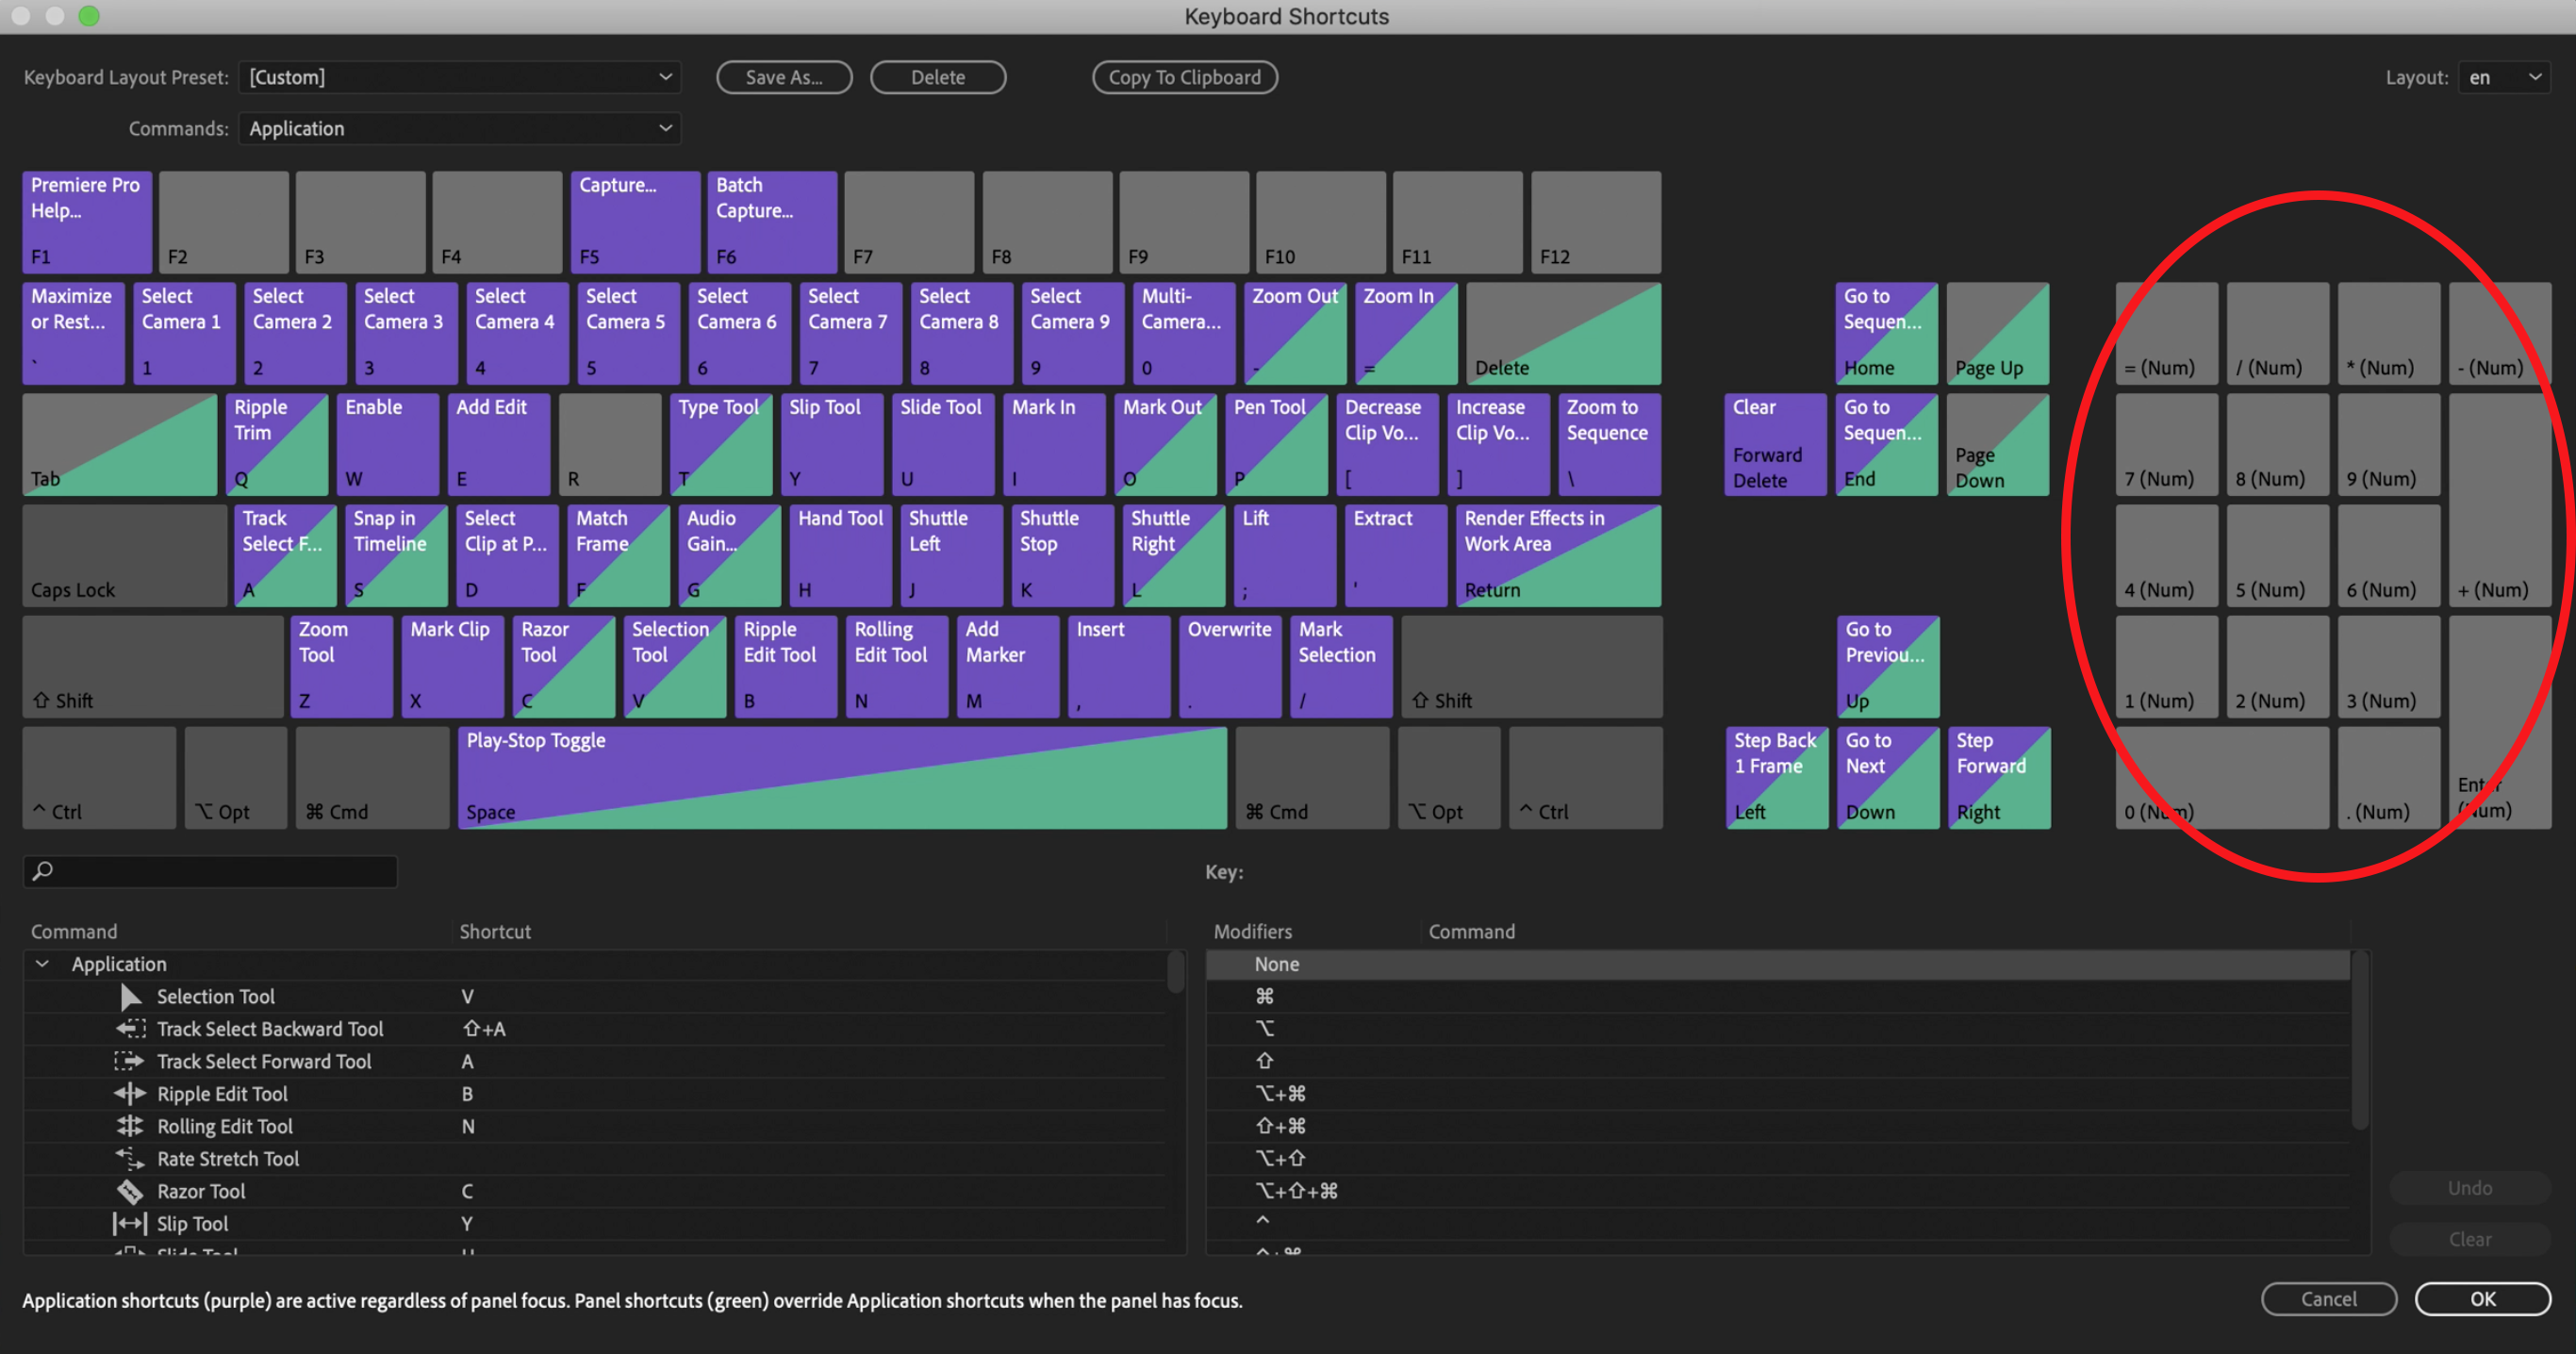Image resolution: width=2576 pixels, height=1354 pixels.
Task: Click the Copy To Clipboard button
Action: [1185, 77]
